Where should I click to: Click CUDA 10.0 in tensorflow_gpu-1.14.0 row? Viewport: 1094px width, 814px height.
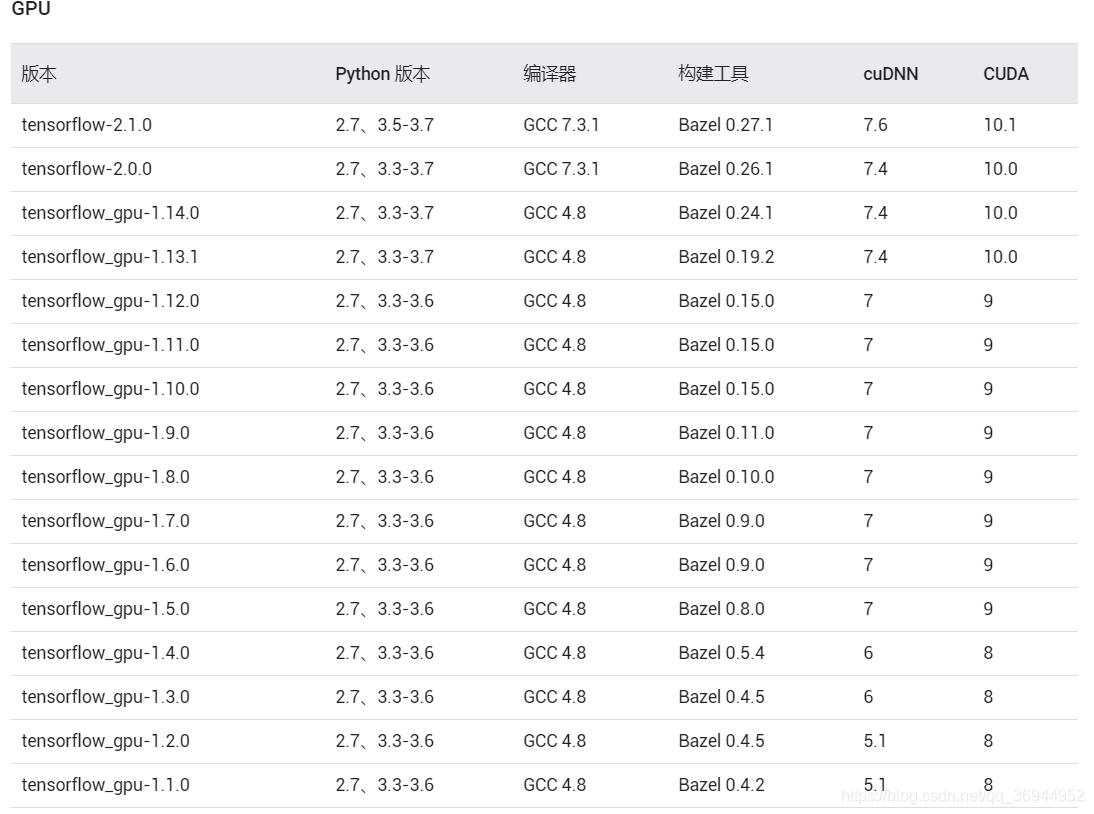pyautogui.click(x=1001, y=213)
